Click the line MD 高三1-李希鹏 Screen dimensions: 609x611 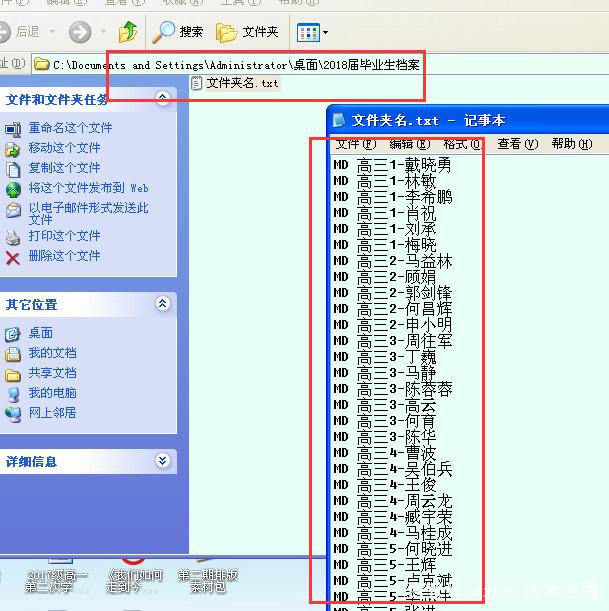(x=392, y=197)
